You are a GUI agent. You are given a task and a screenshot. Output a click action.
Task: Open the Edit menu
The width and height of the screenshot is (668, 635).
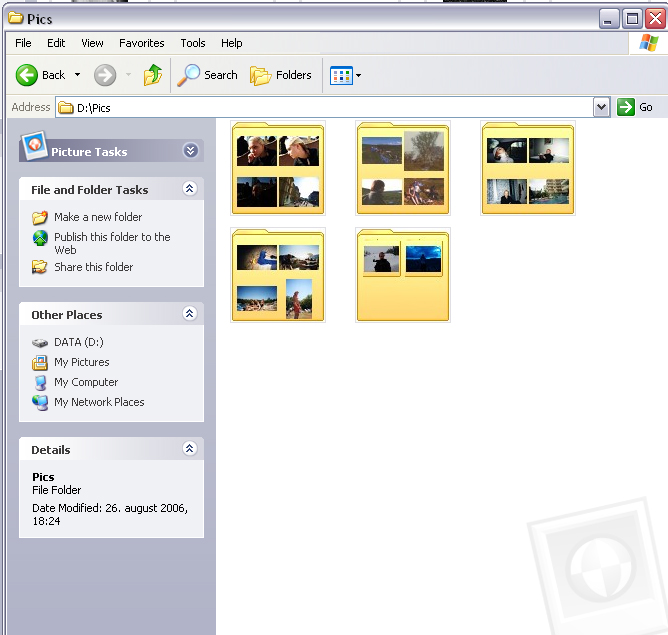[56, 43]
